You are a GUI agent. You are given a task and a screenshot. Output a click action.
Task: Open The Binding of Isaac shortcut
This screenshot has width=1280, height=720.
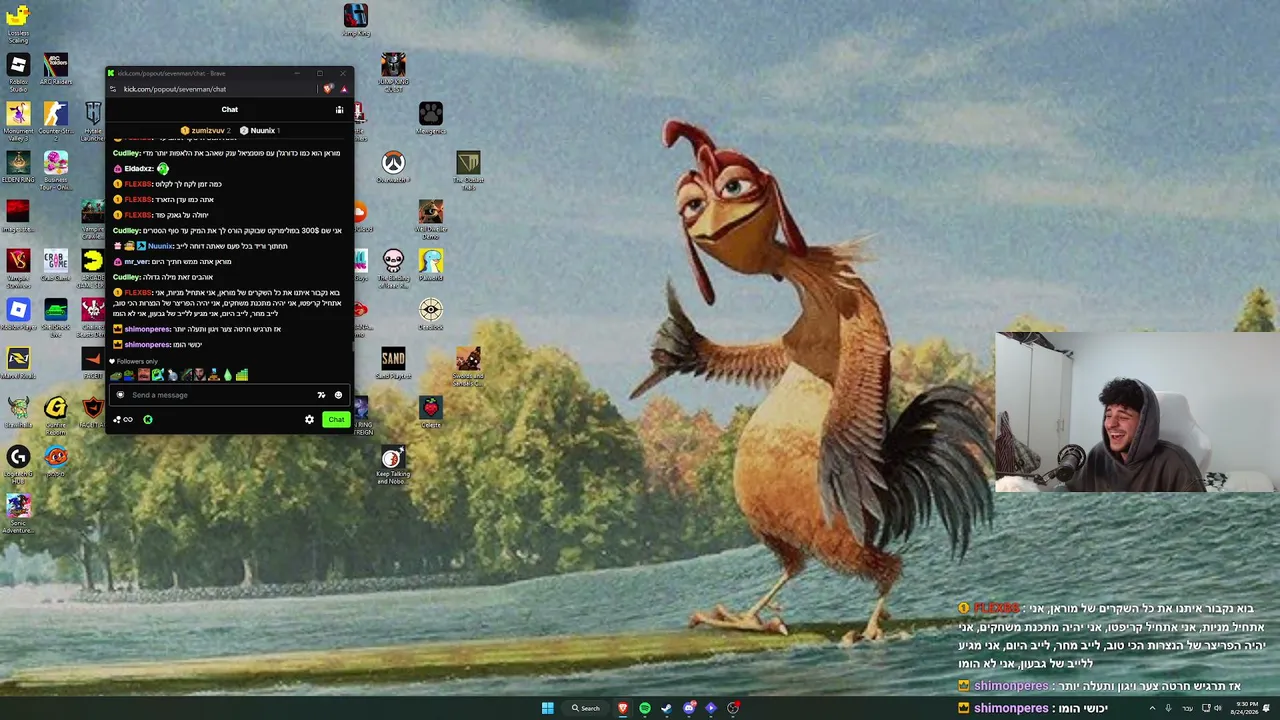[393, 268]
